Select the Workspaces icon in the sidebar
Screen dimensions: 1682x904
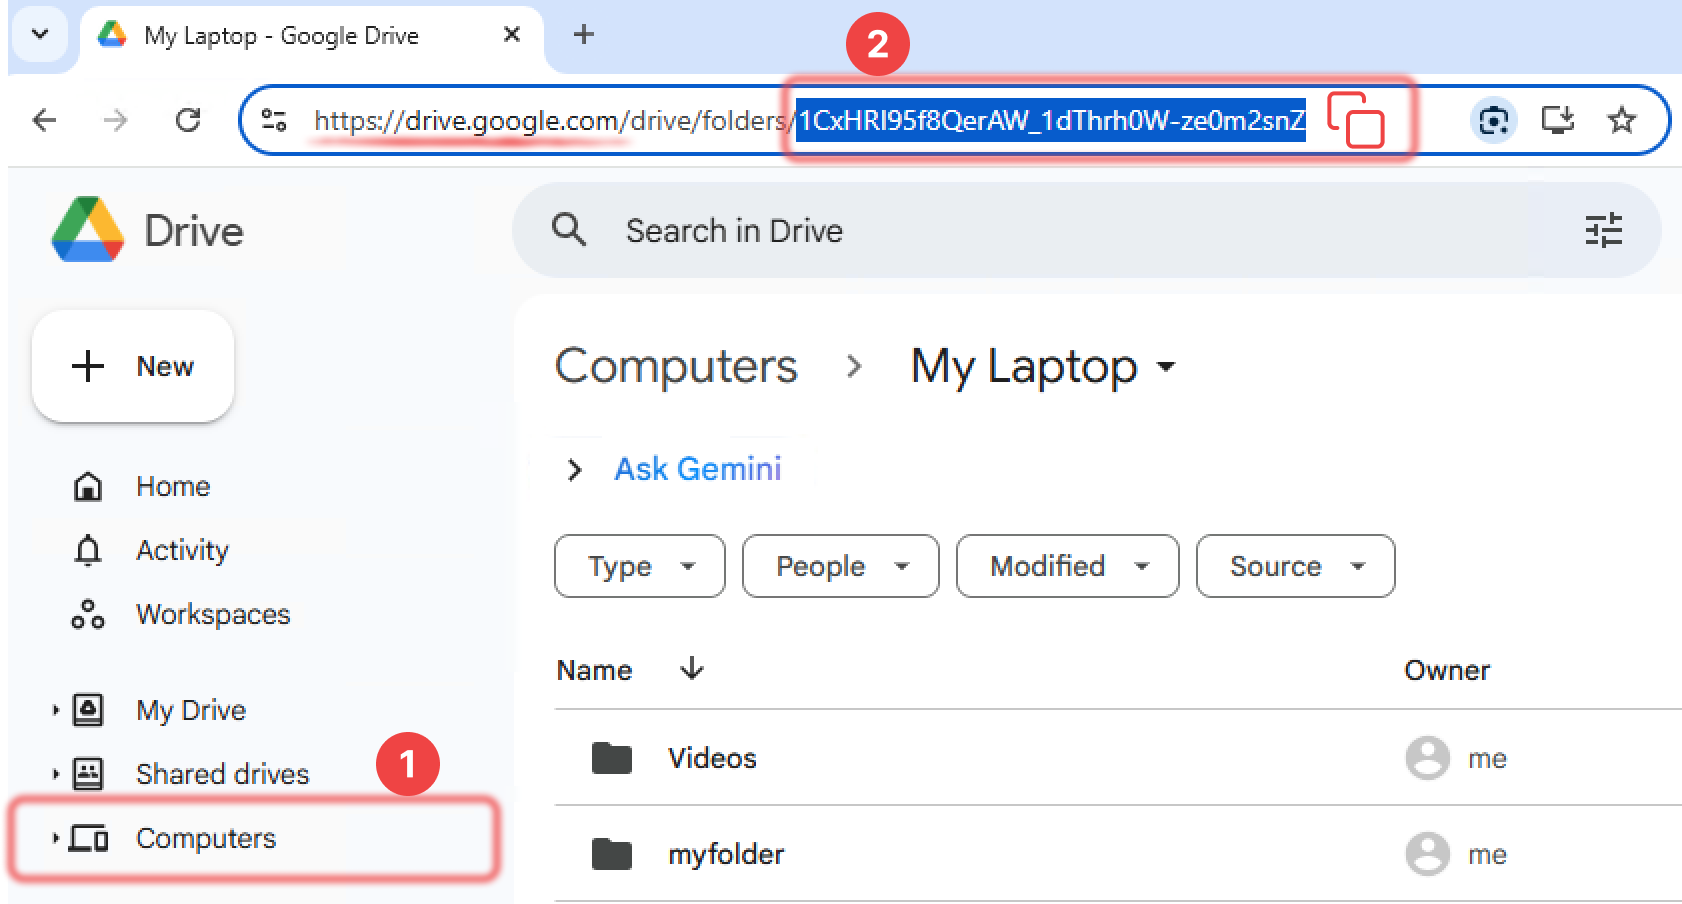(87, 614)
